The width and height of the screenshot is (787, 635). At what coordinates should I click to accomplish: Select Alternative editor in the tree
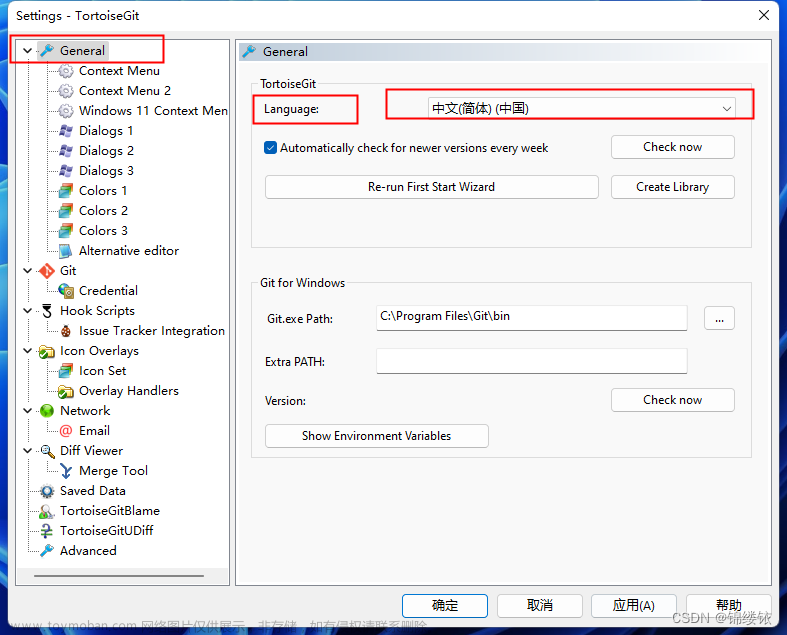[x=129, y=251]
